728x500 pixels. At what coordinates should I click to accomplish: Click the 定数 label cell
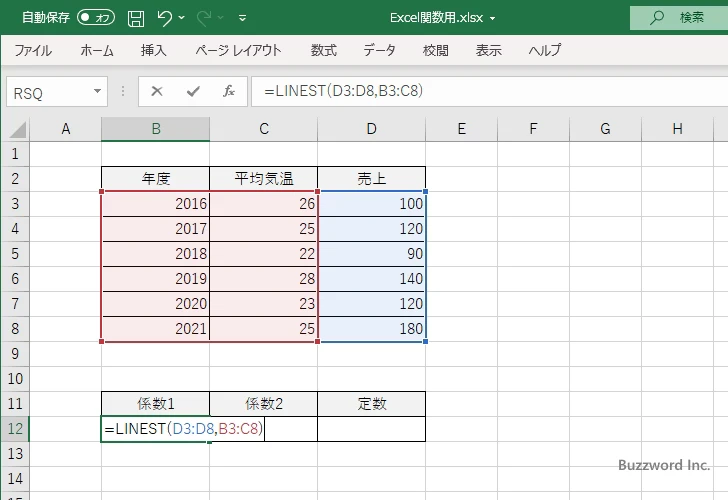click(x=371, y=404)
